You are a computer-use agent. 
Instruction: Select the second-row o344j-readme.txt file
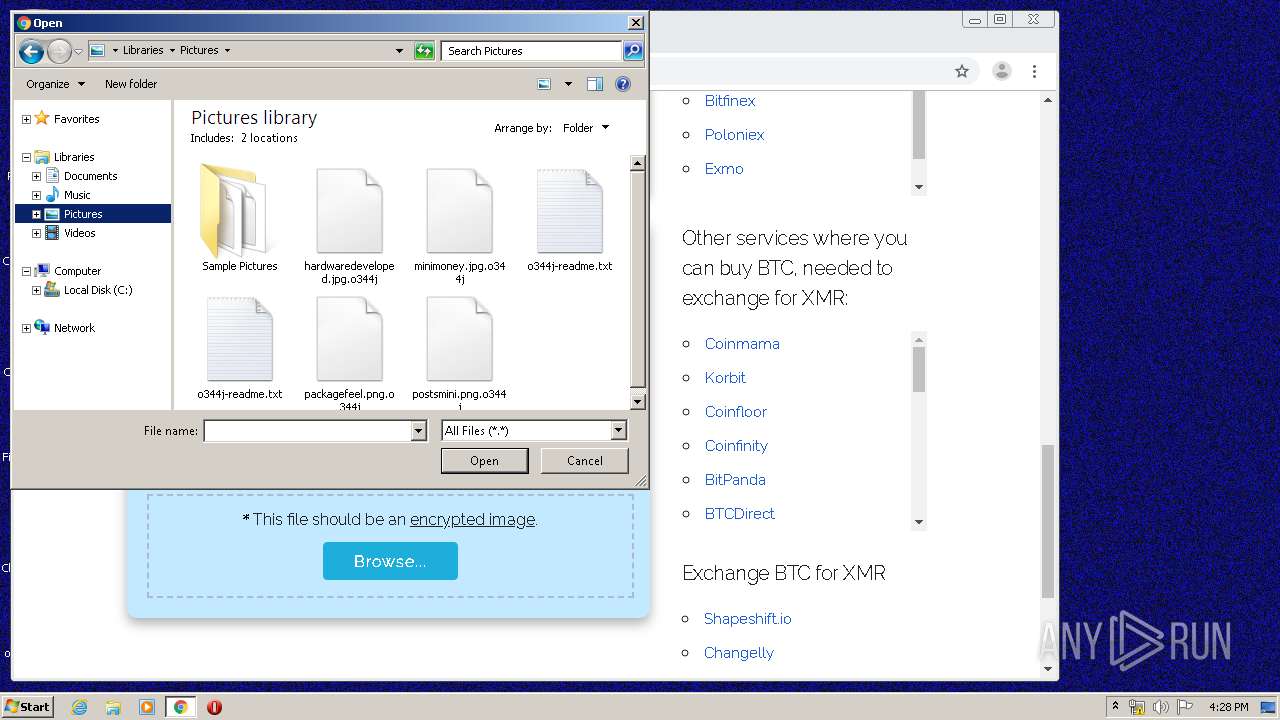point(240,348)
